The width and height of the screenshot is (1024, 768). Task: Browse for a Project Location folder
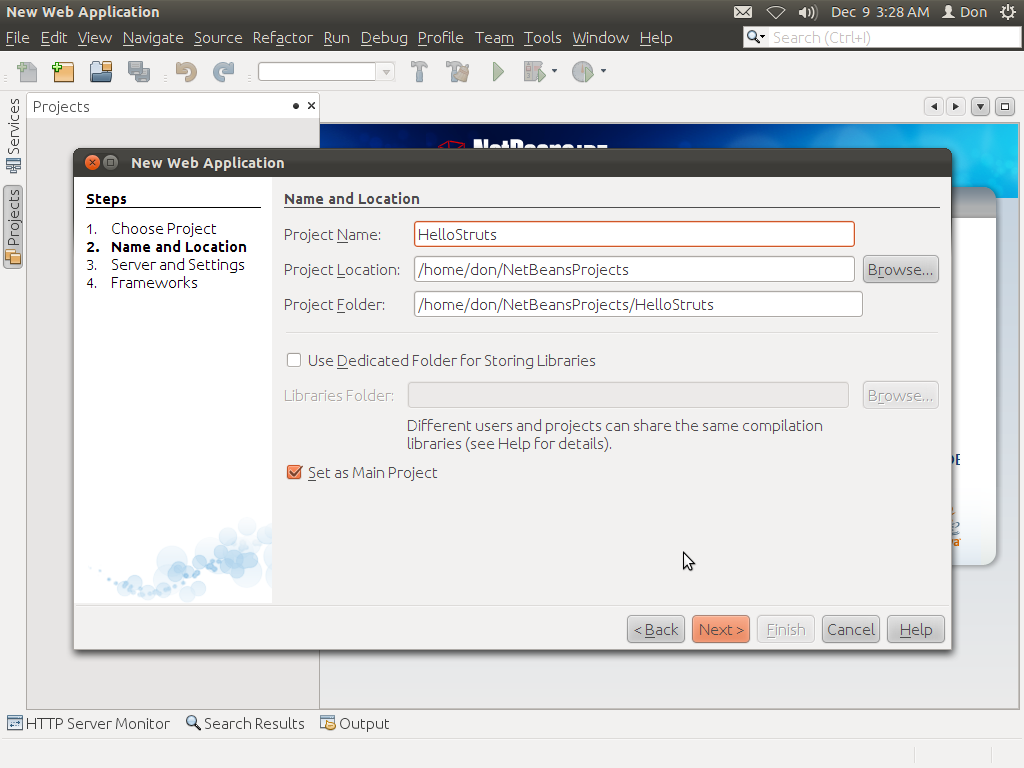click(899, 269)
